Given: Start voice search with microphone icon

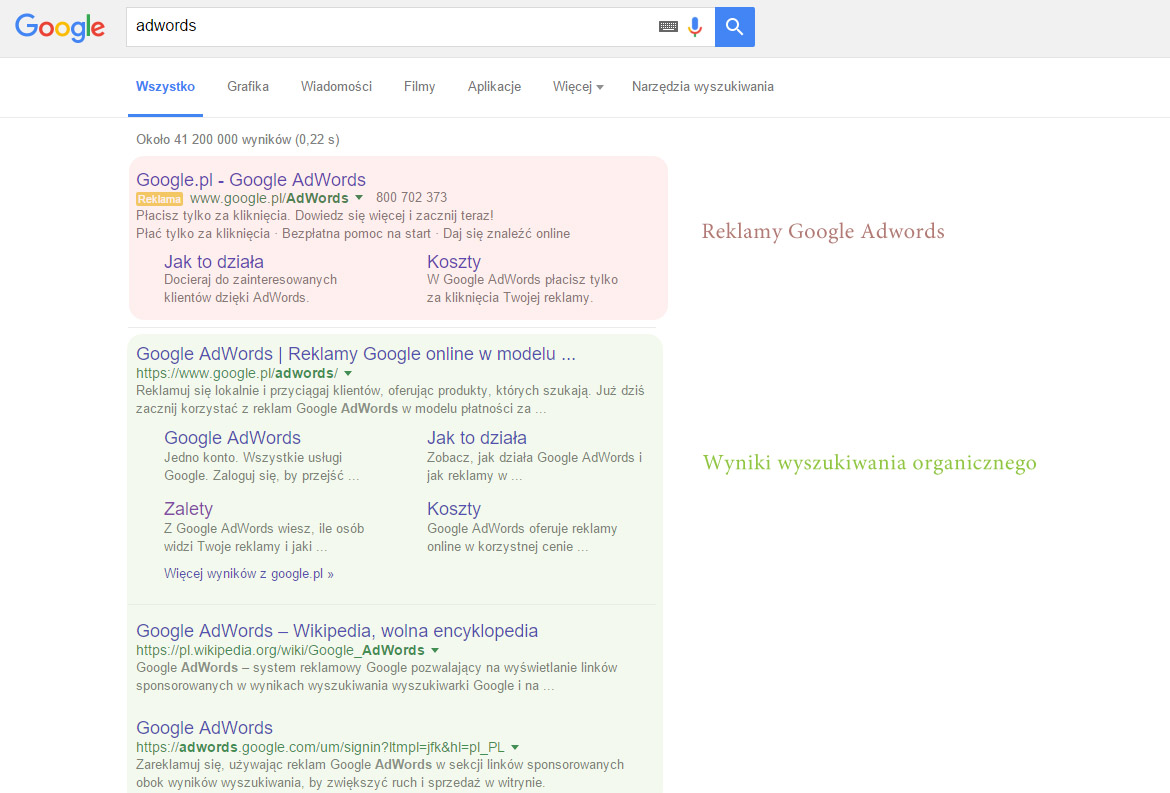Looking at the screenshot, I should 695,27.
